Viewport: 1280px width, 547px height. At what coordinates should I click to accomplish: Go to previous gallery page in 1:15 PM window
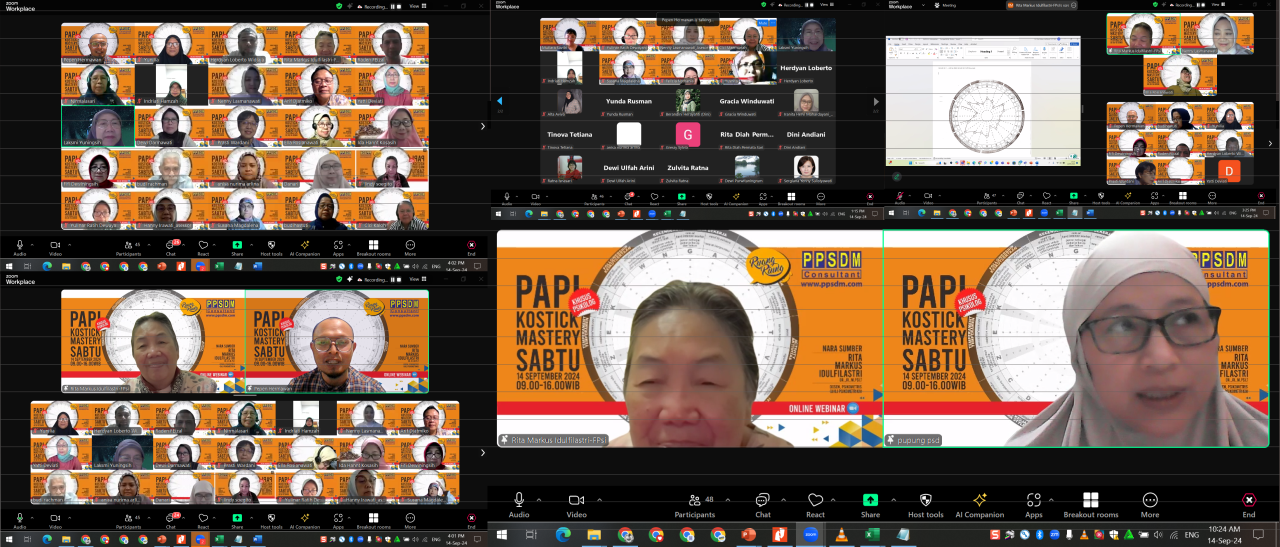[x=501, y=100]
